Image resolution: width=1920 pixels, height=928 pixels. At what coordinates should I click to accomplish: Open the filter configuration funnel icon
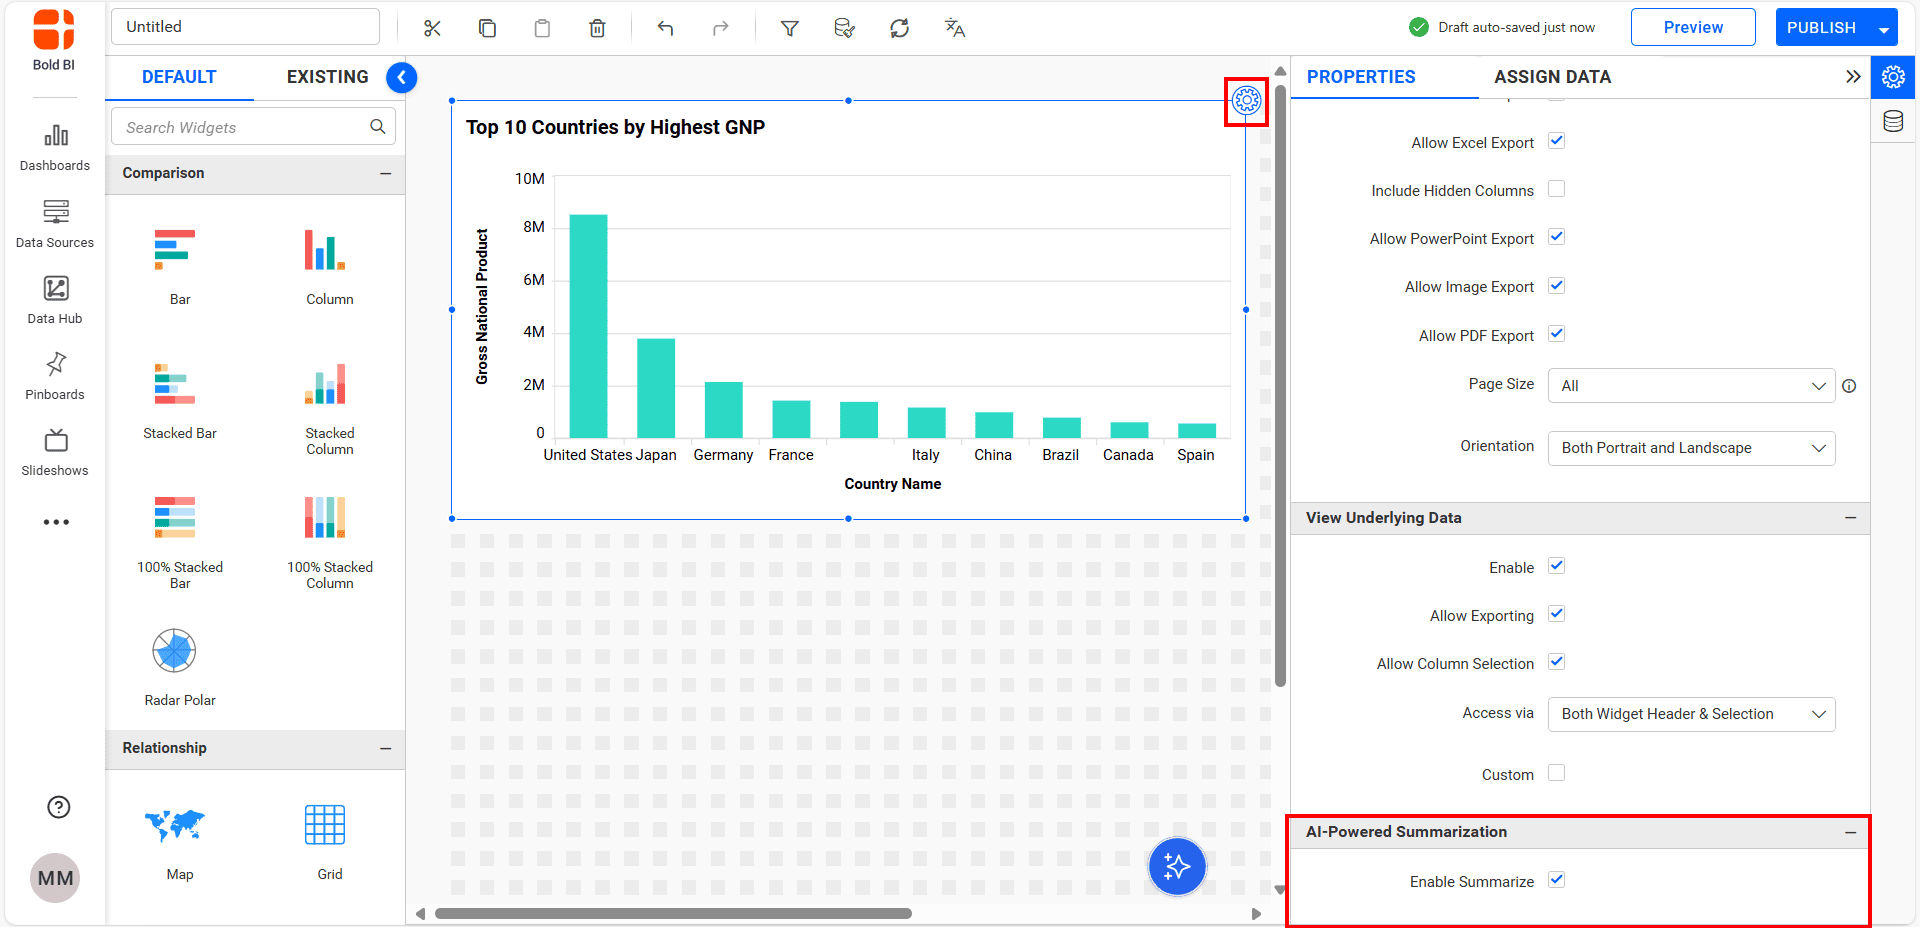[x=789, y=28]
